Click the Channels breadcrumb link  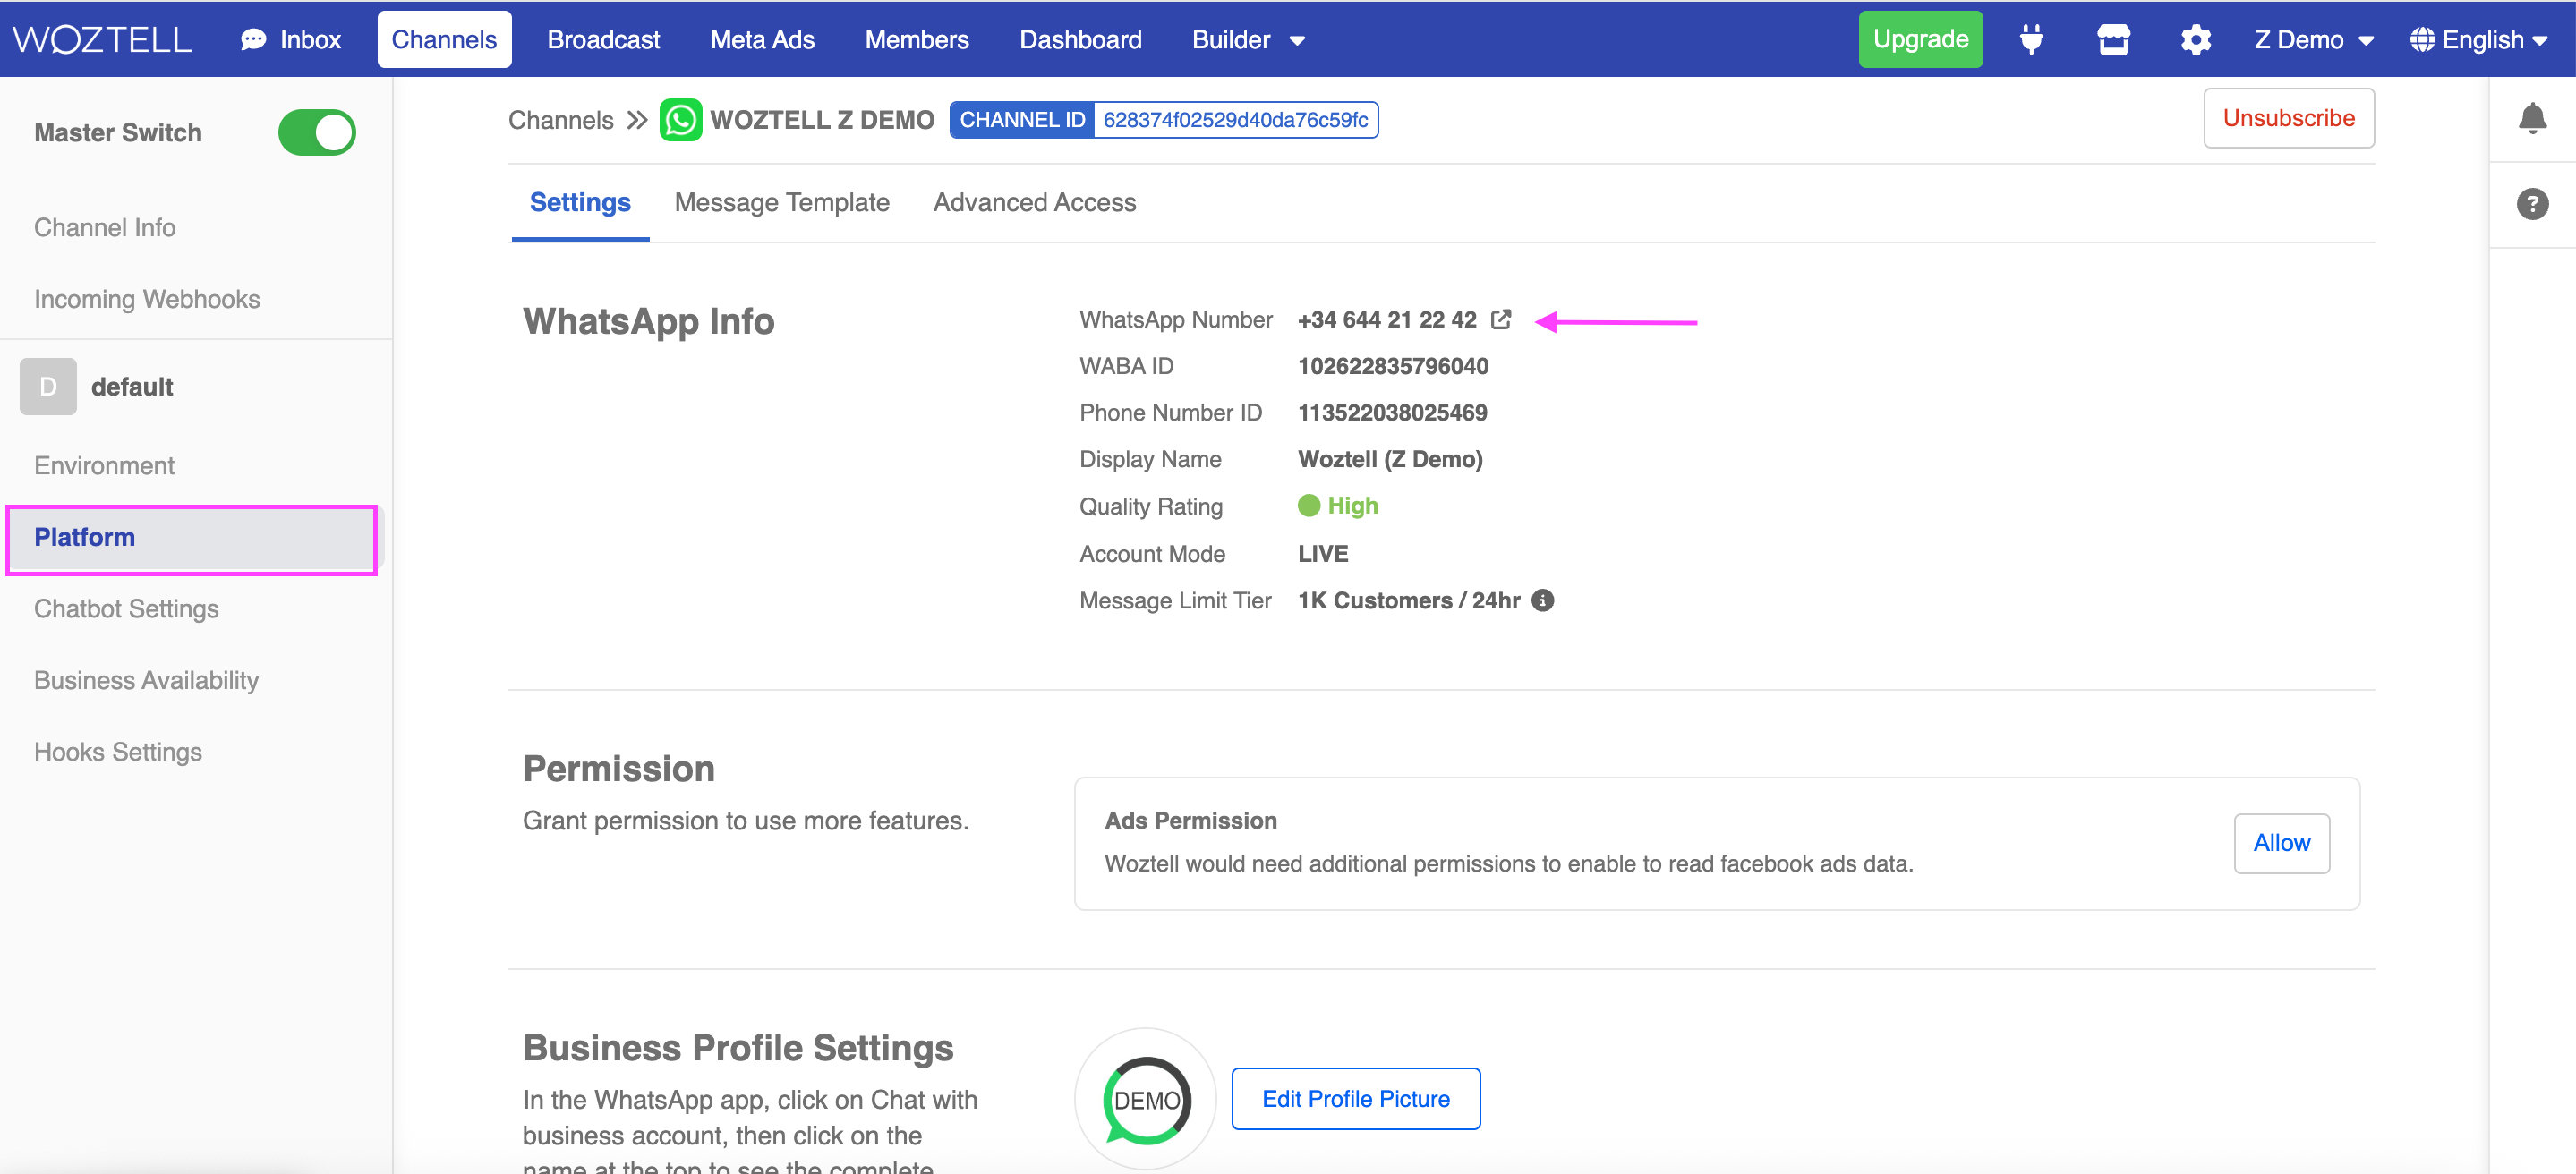click(x=560, y=120)
